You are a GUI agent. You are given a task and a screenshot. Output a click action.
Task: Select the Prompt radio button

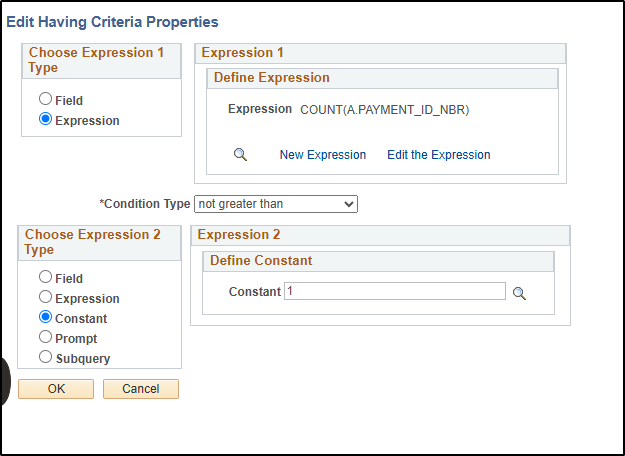coord(45,337)
